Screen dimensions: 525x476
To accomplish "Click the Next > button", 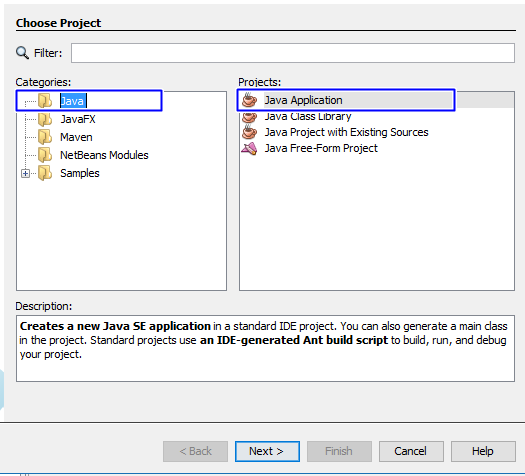I will [x=267, y=451].
